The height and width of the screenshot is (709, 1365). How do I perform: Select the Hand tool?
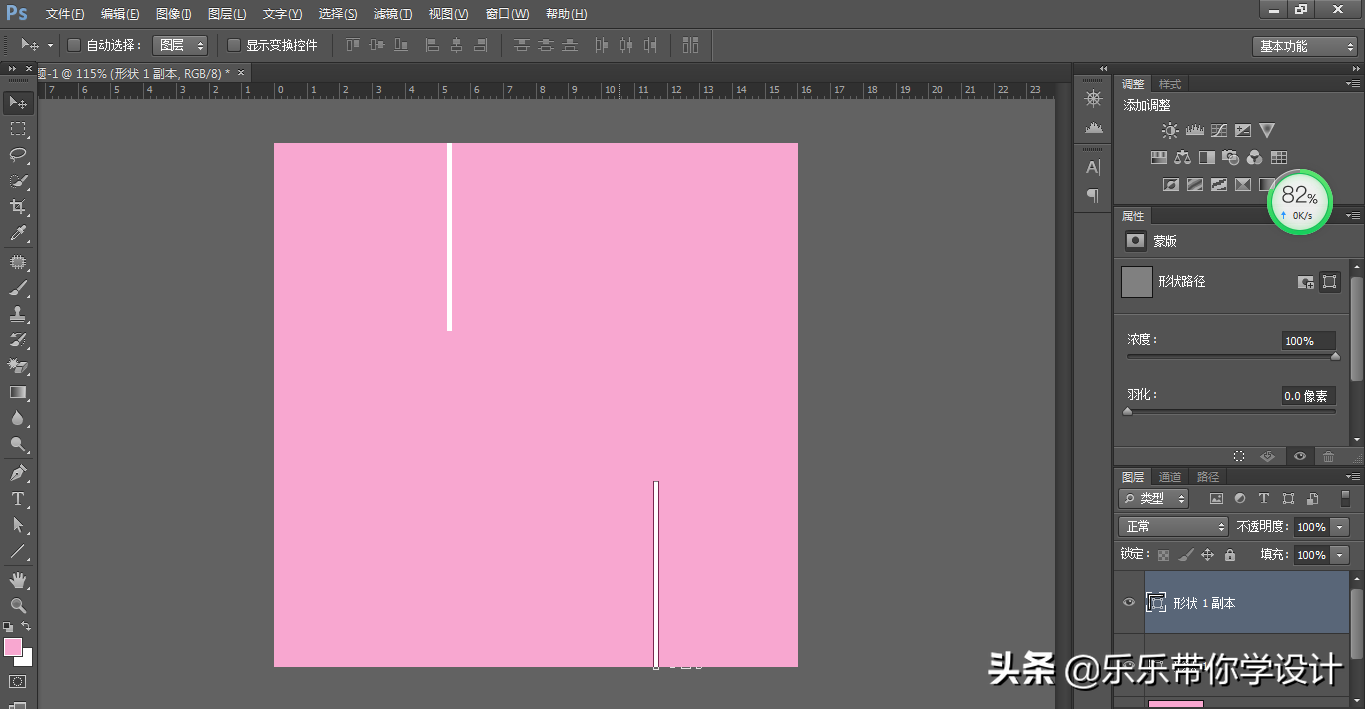(18, 579)
